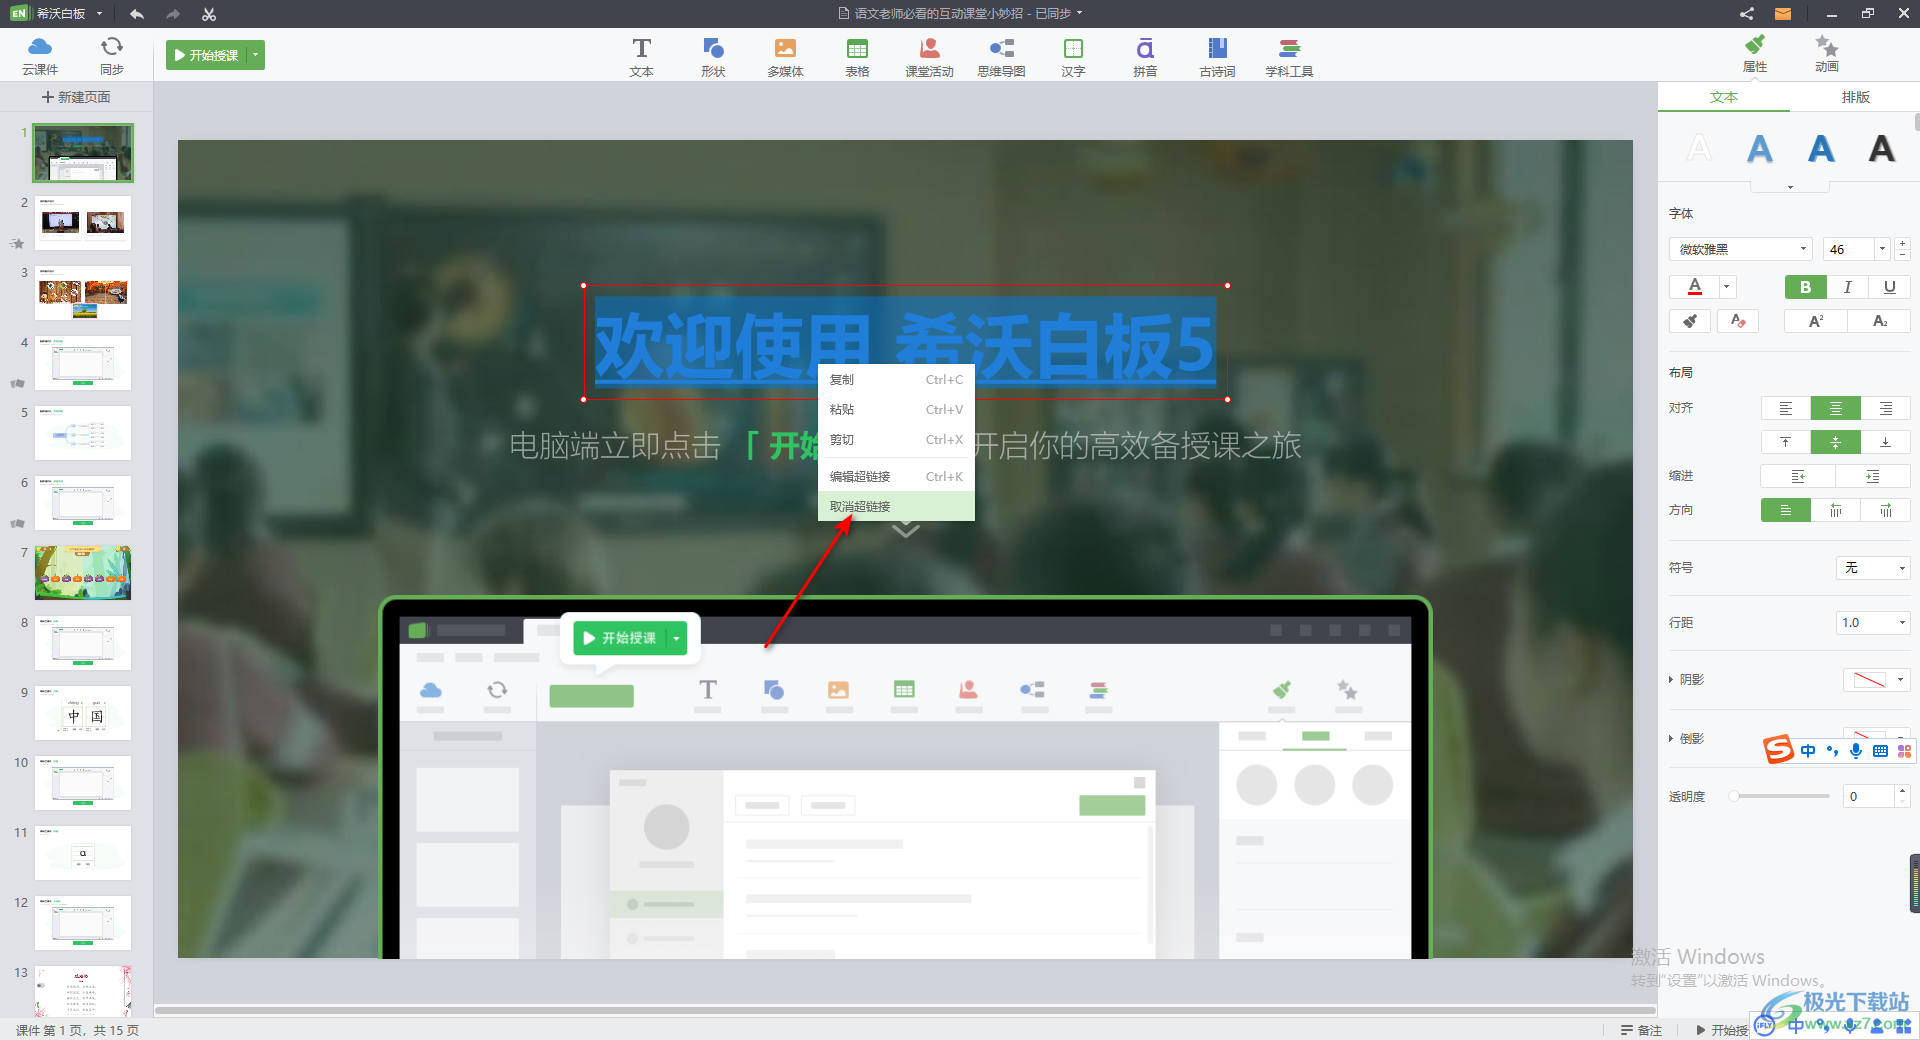Select slide 2 thumbnail
Screen dimensions: 1920x1040
(x=83, y=223)
